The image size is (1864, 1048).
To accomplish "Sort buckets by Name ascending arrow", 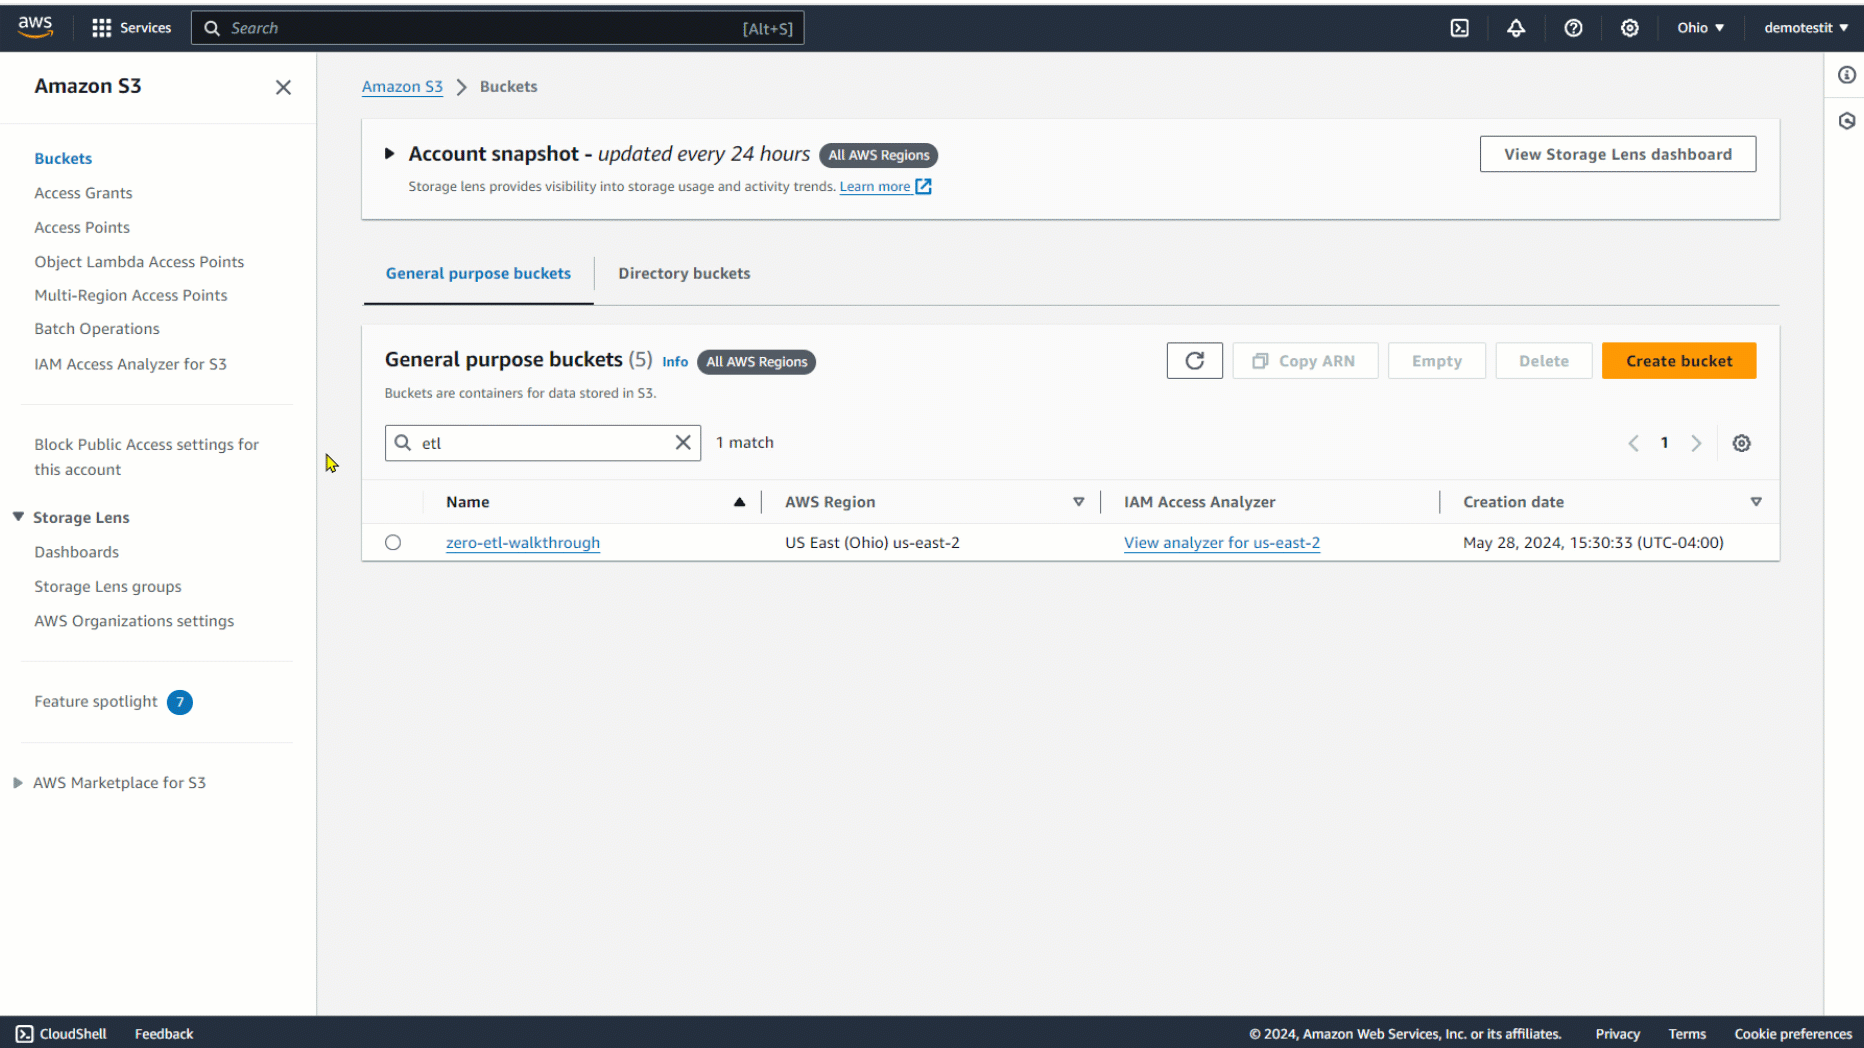I will tap(739, 502).
